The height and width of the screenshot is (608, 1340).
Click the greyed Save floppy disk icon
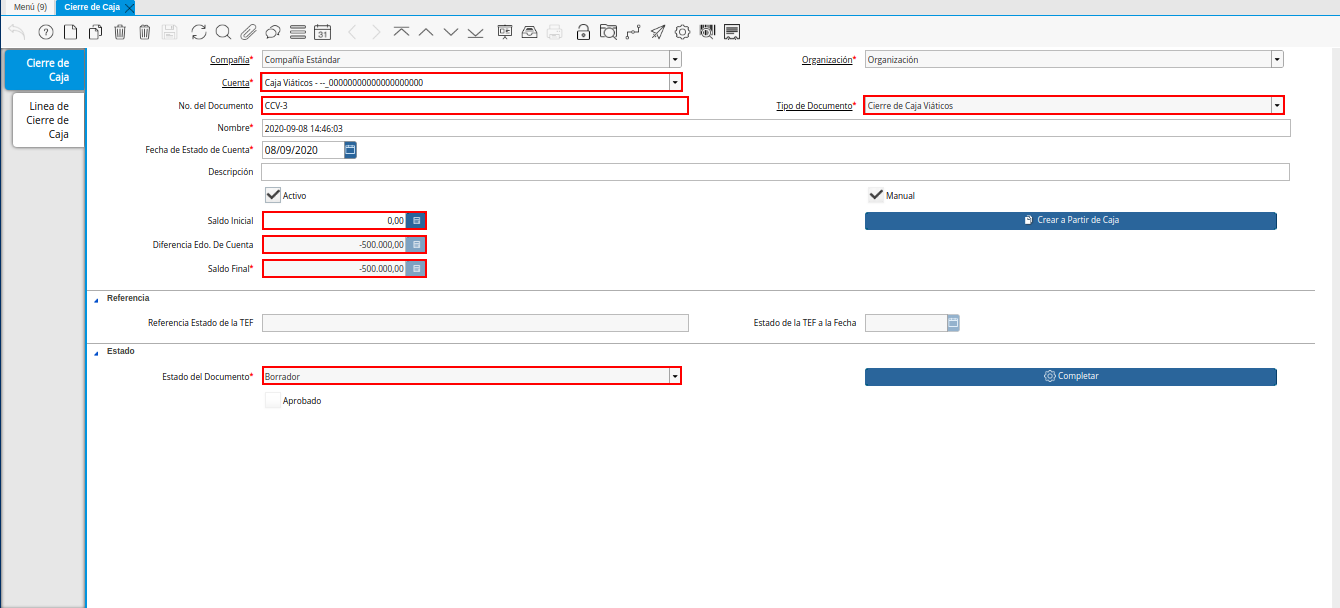(x=169, y=32)
